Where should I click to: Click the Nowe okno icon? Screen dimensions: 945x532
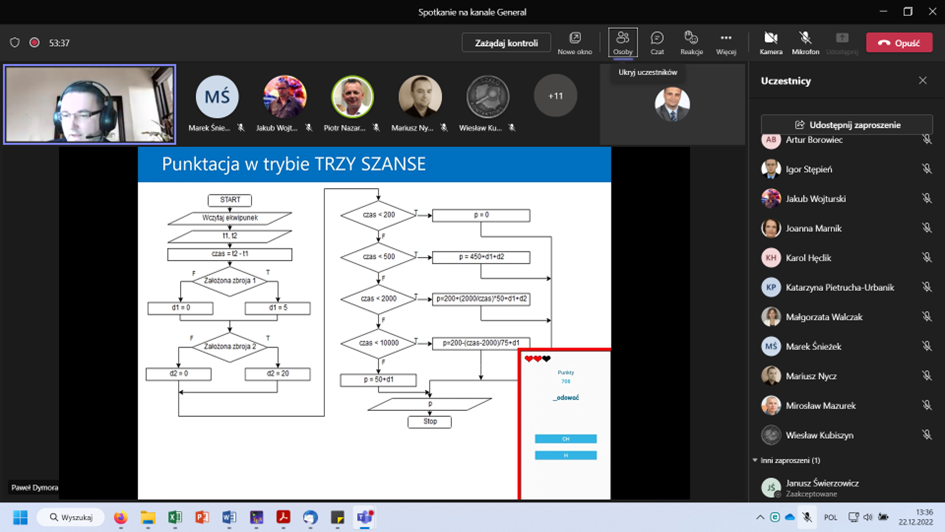point(575,42)
